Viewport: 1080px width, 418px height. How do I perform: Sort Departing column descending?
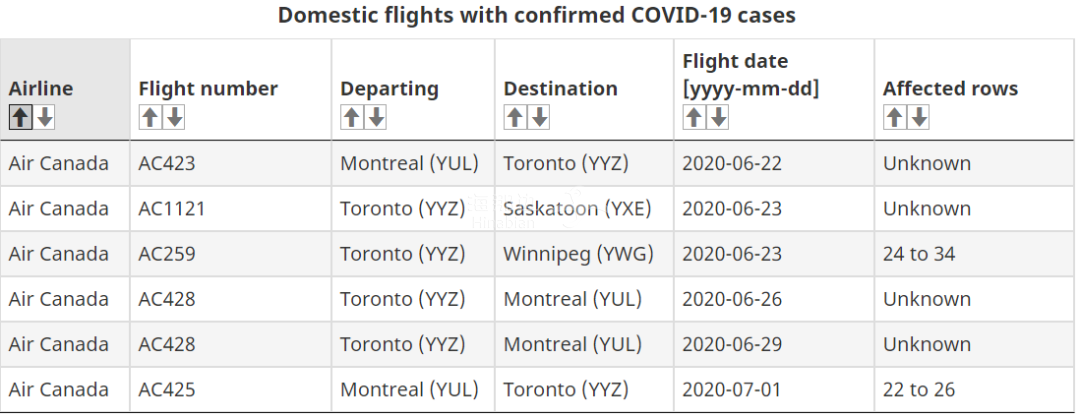376,118
